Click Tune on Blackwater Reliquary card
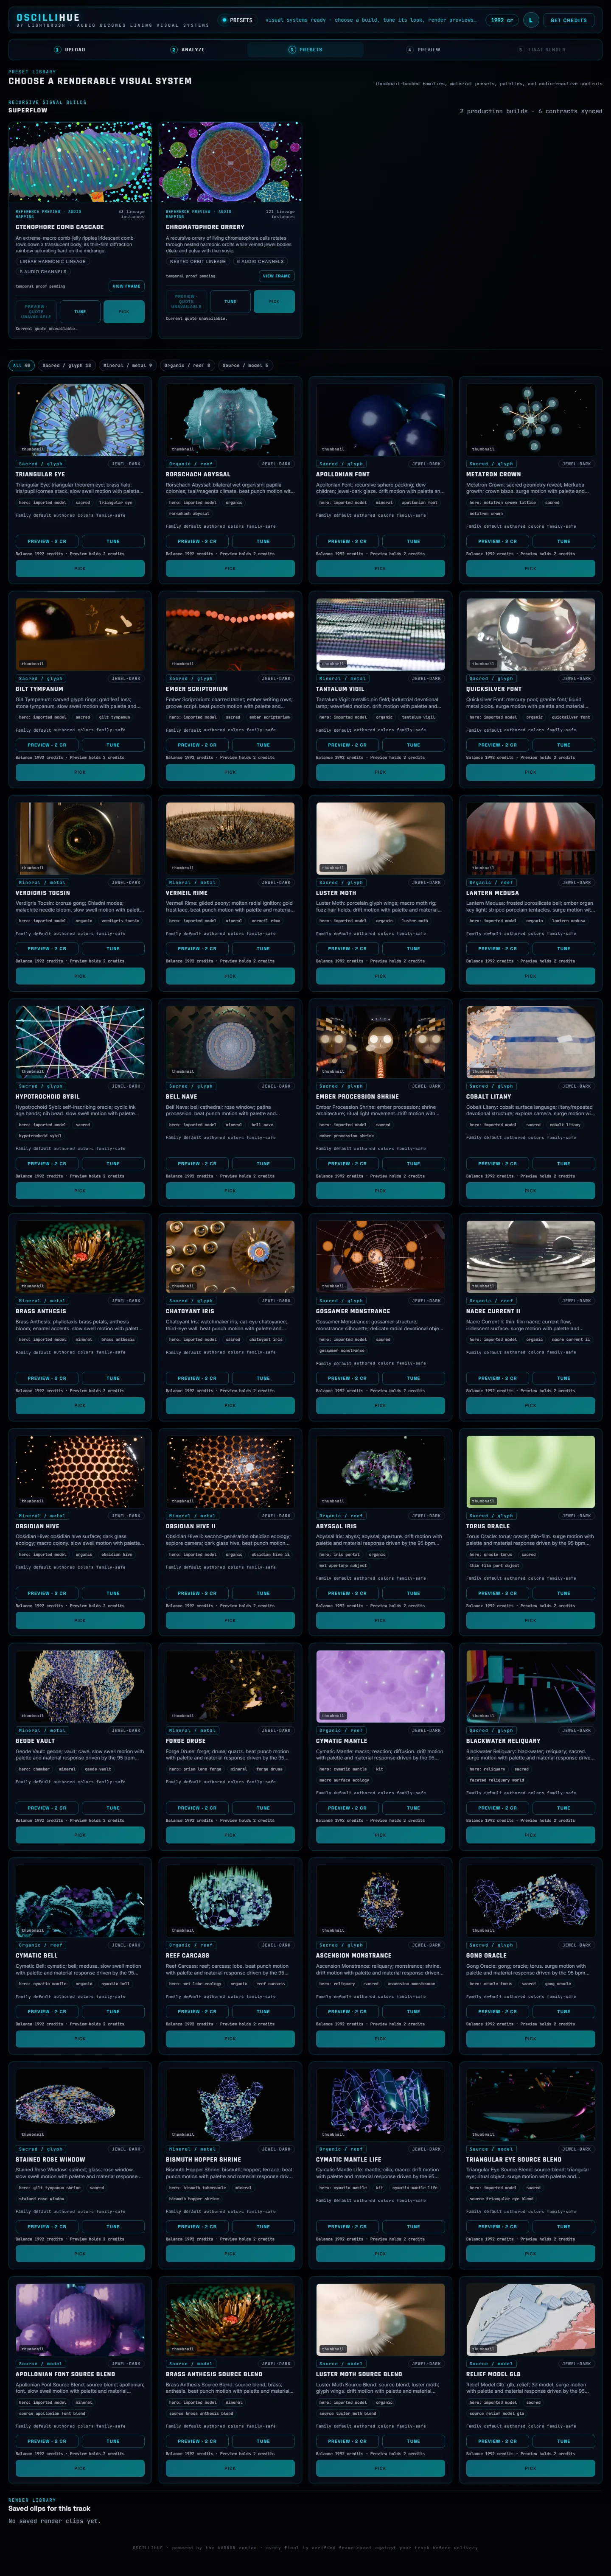 point(563,1808)
